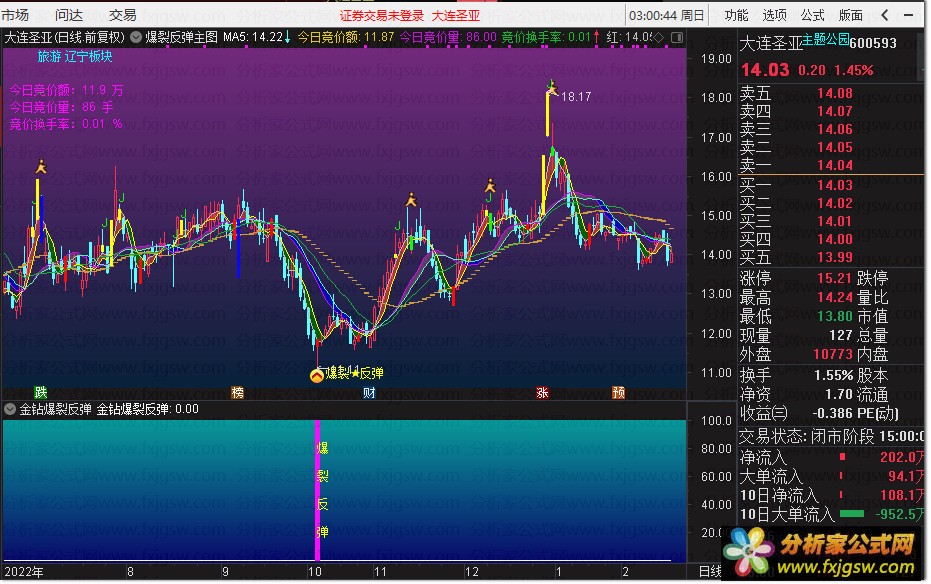This screenshot has height=584, width=931.
Task: Select the 买三 row price 14.01
Action: pos(834,221)
